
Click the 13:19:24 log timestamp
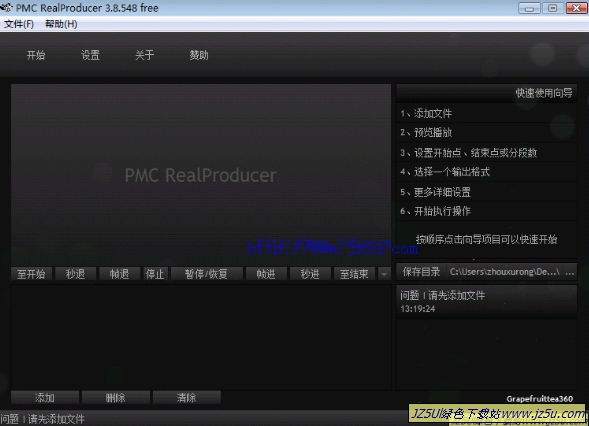(418, 309)
